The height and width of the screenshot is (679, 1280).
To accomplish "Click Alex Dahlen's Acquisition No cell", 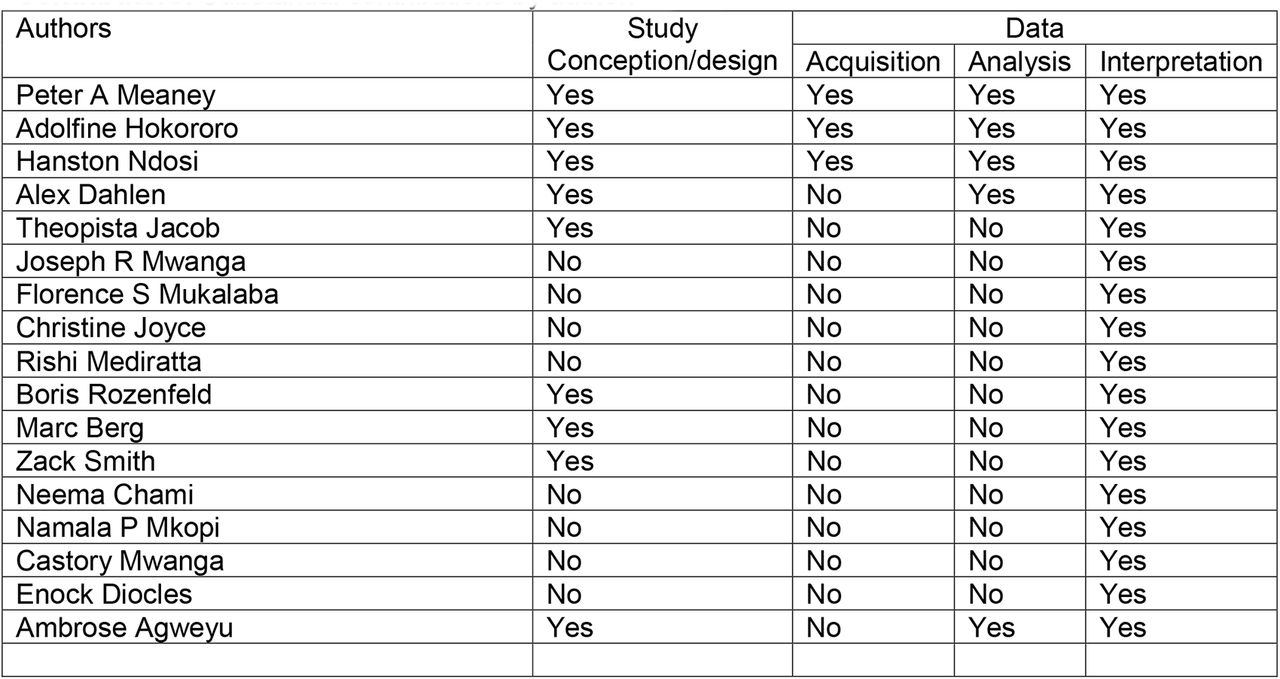I will click(873, 194).
